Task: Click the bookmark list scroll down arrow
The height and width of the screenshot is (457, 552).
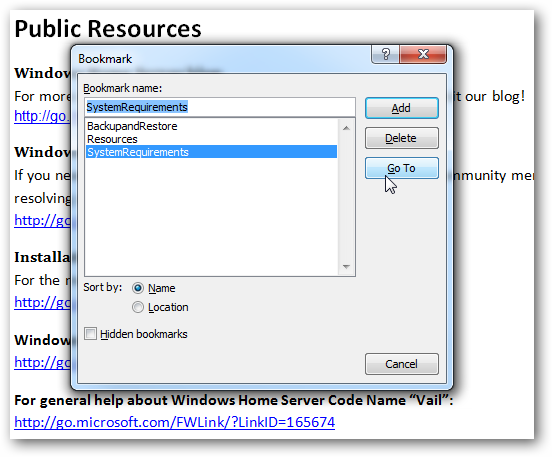Action: coord(346,267)
